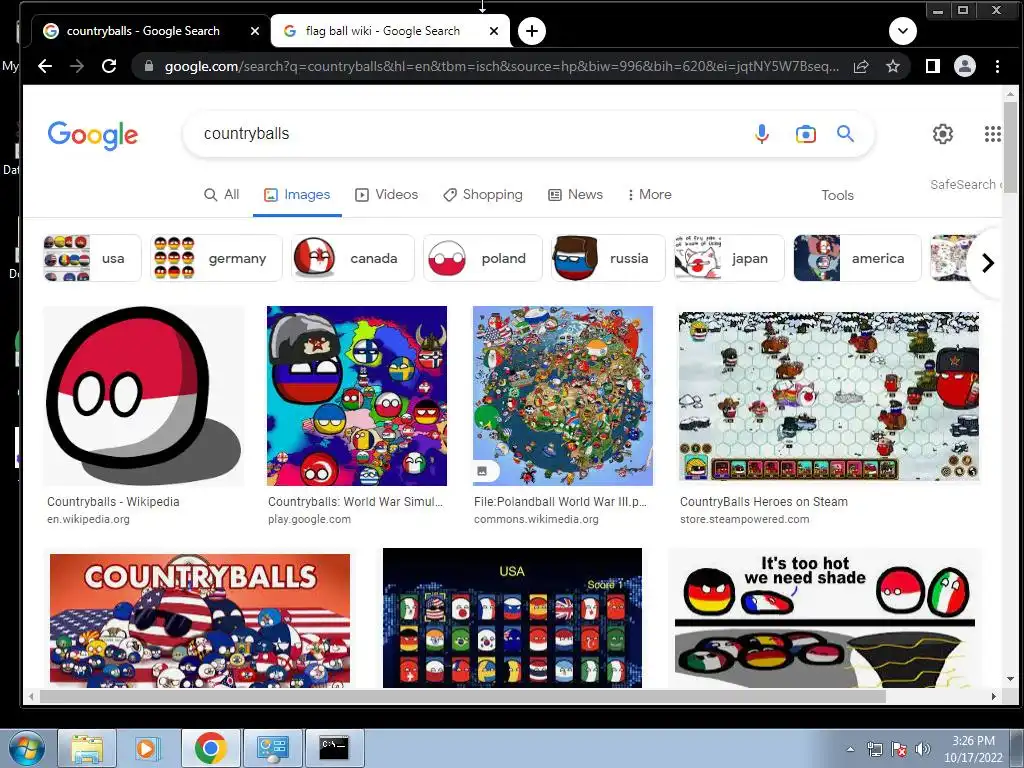The image size is (1024, 768).
Task: Switch to the flag ball wiki tab
Action: 390,31
